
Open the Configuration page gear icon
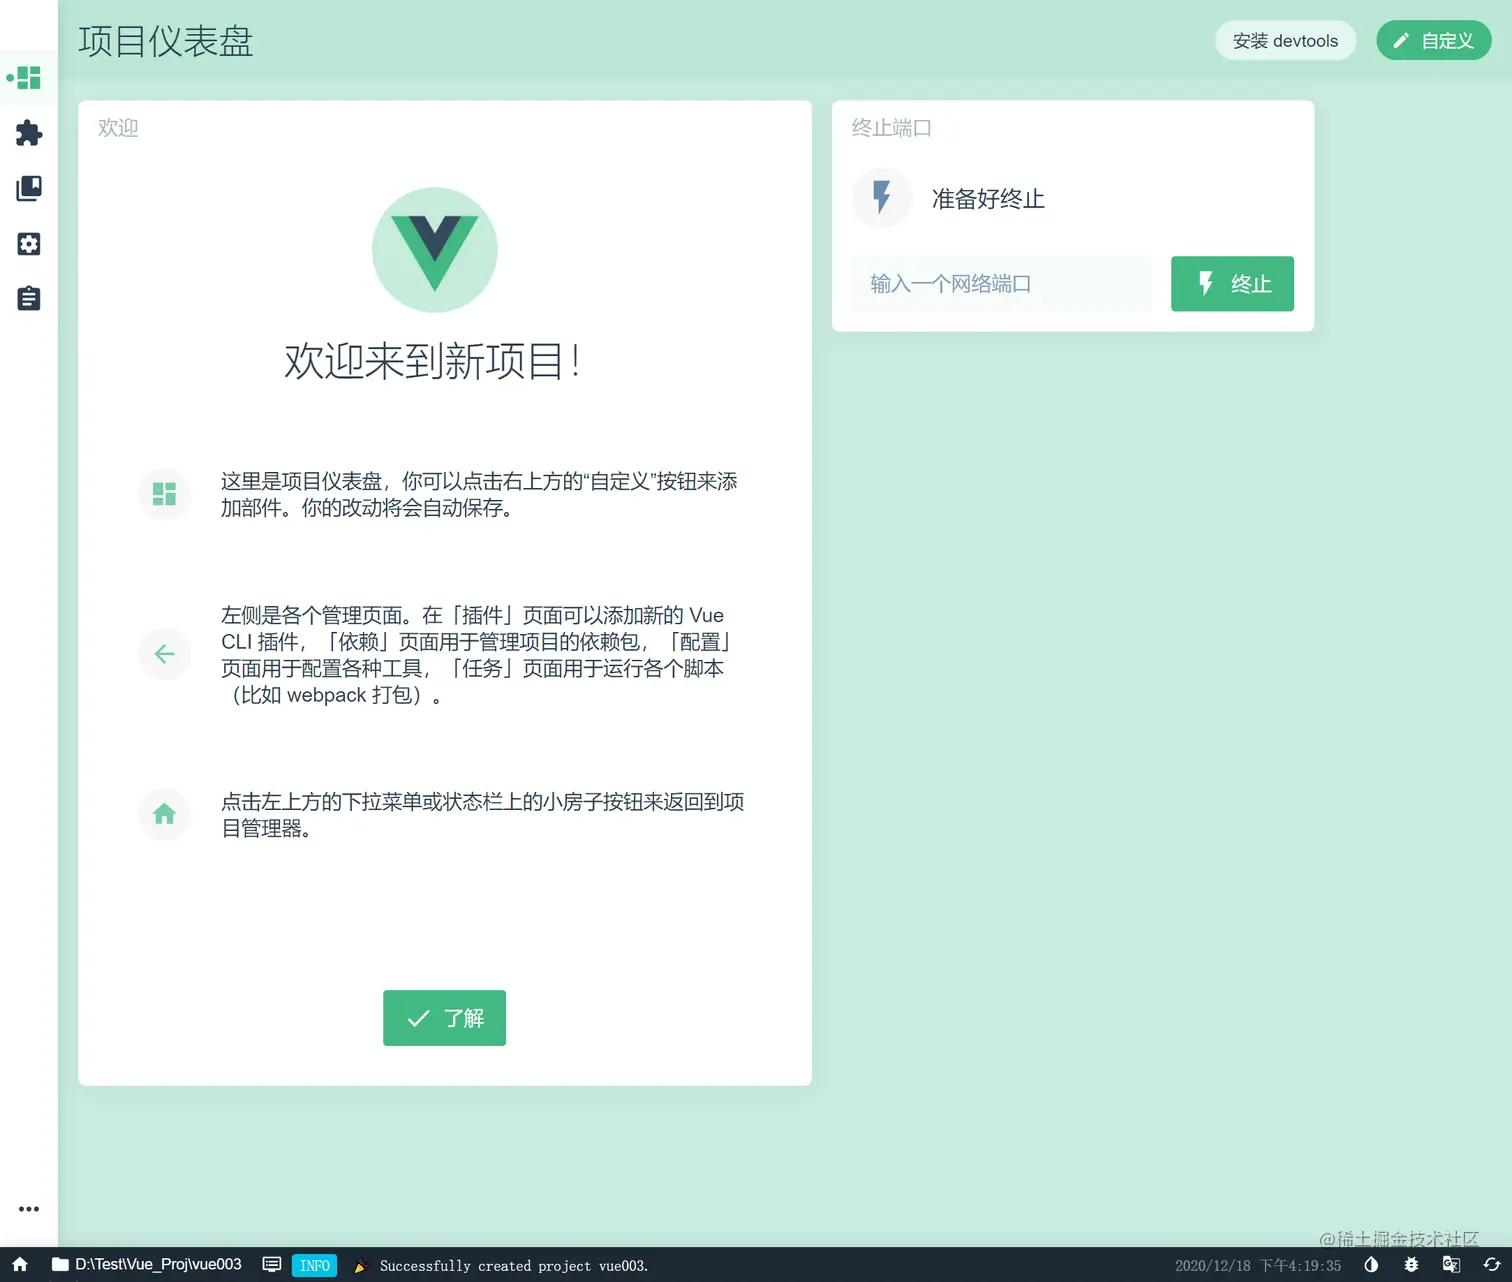point(29,244)
